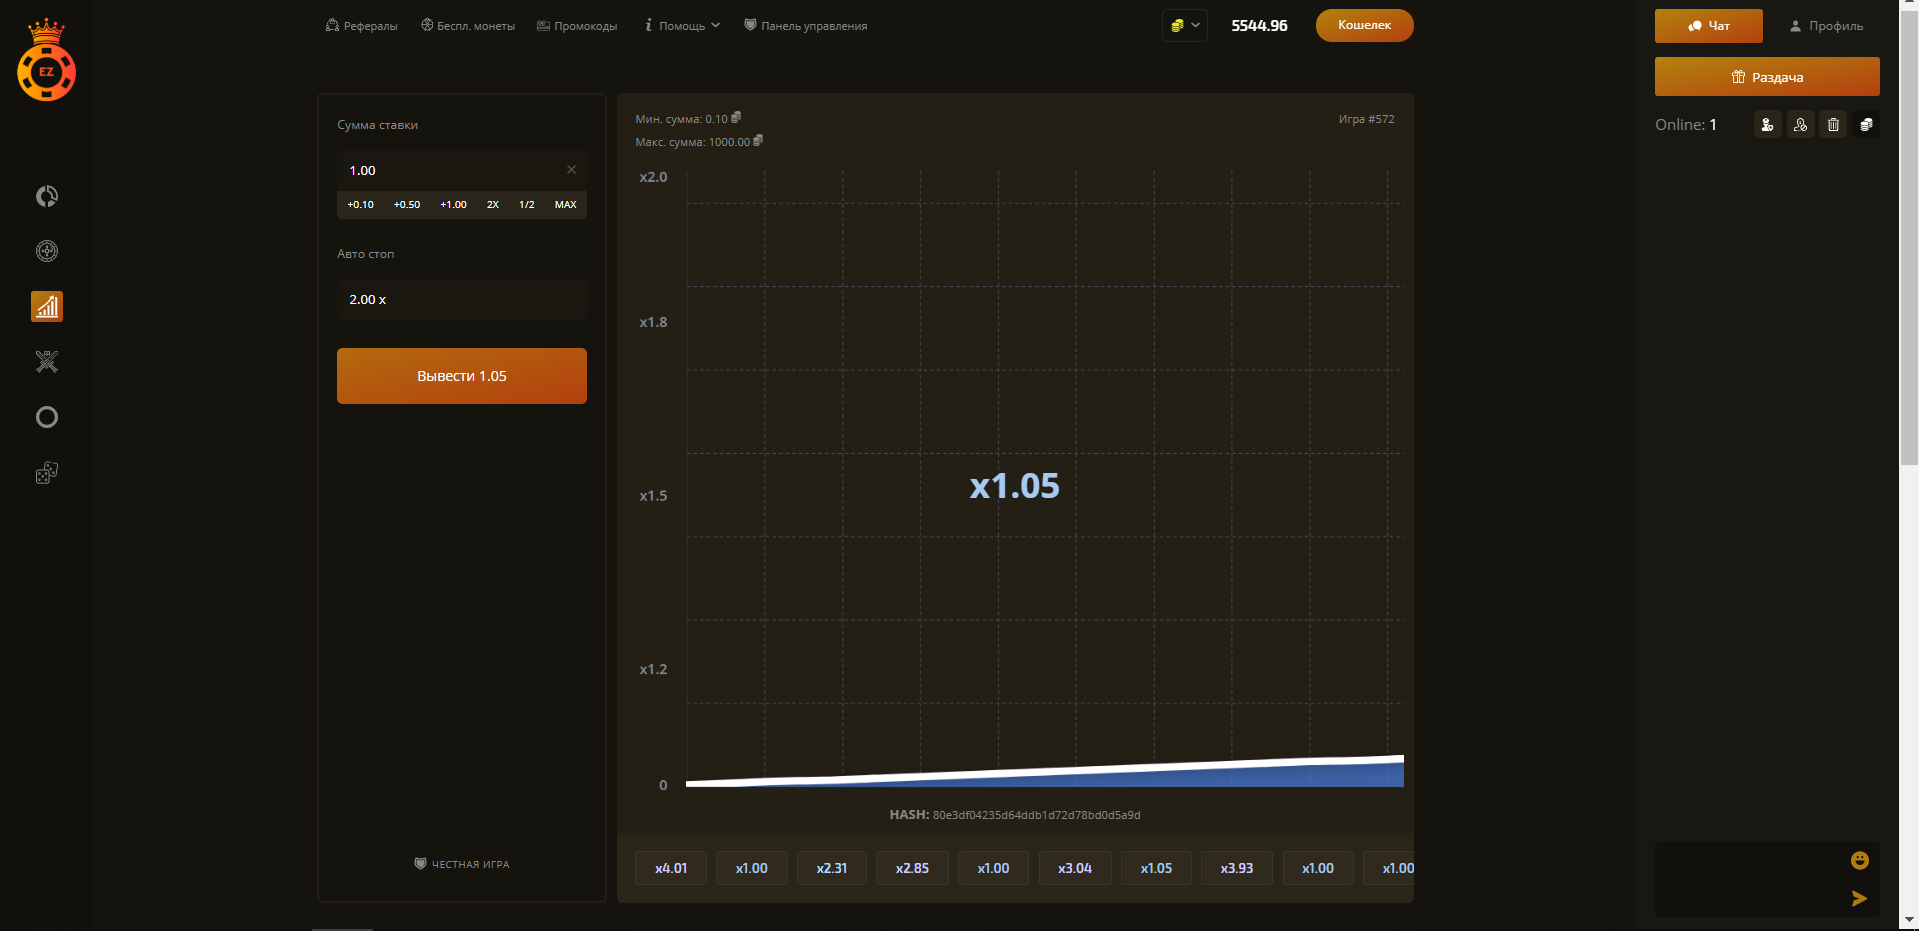Send chat message with arrow icon
The height and width of the screenshot is (931, 1919).
(1859, 898)
